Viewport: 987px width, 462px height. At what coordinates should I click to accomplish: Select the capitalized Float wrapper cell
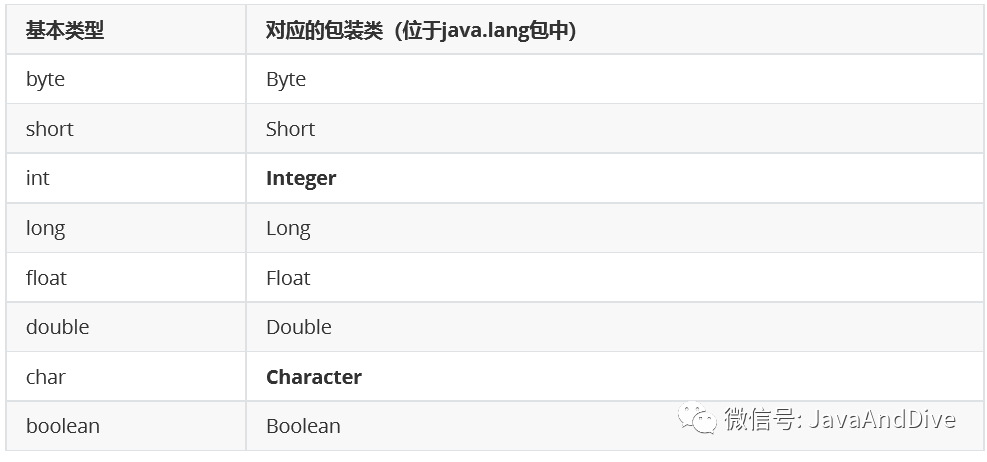click(614, 278)
